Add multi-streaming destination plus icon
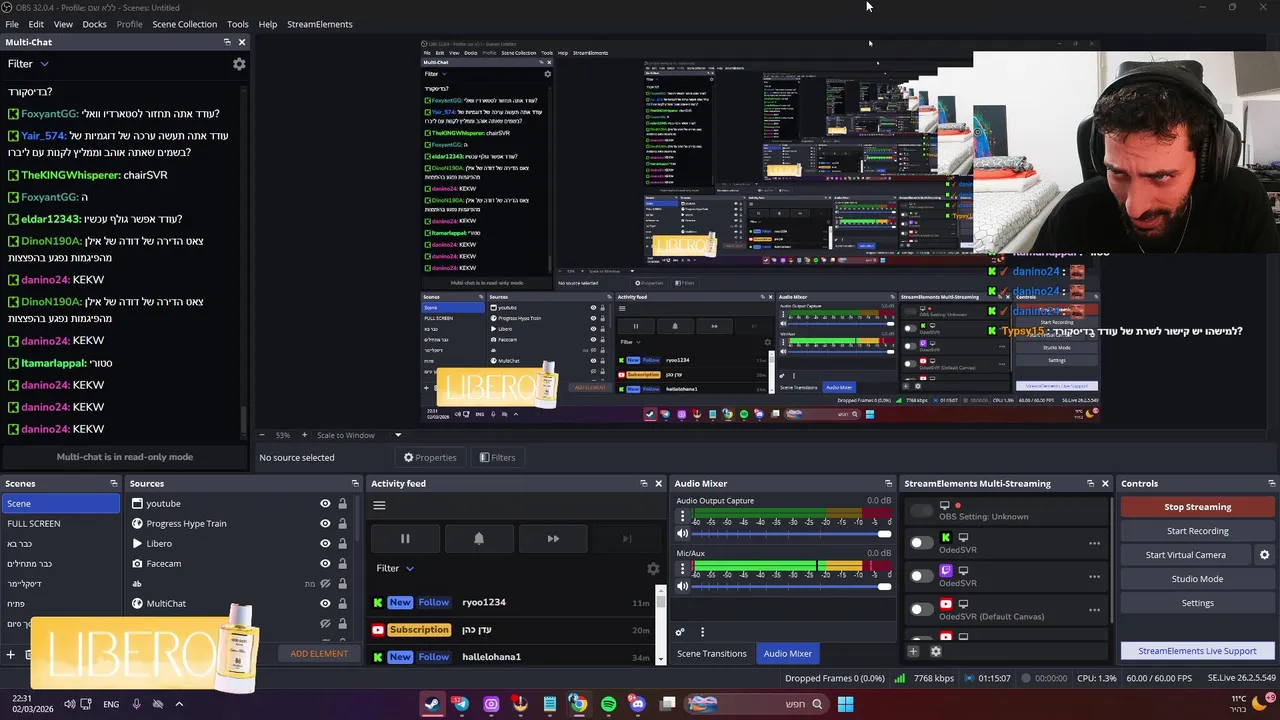The width and height of the screenshot is (1280, 720). click(x=913, y=652)
